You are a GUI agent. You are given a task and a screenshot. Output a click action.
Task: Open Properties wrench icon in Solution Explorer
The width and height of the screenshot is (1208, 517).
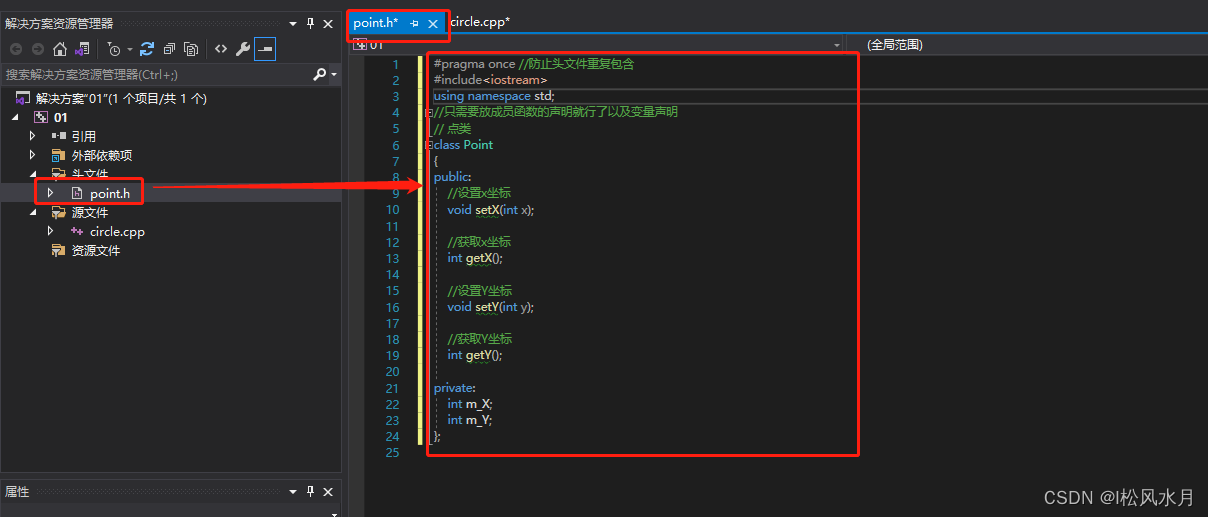tap(243, 49)
